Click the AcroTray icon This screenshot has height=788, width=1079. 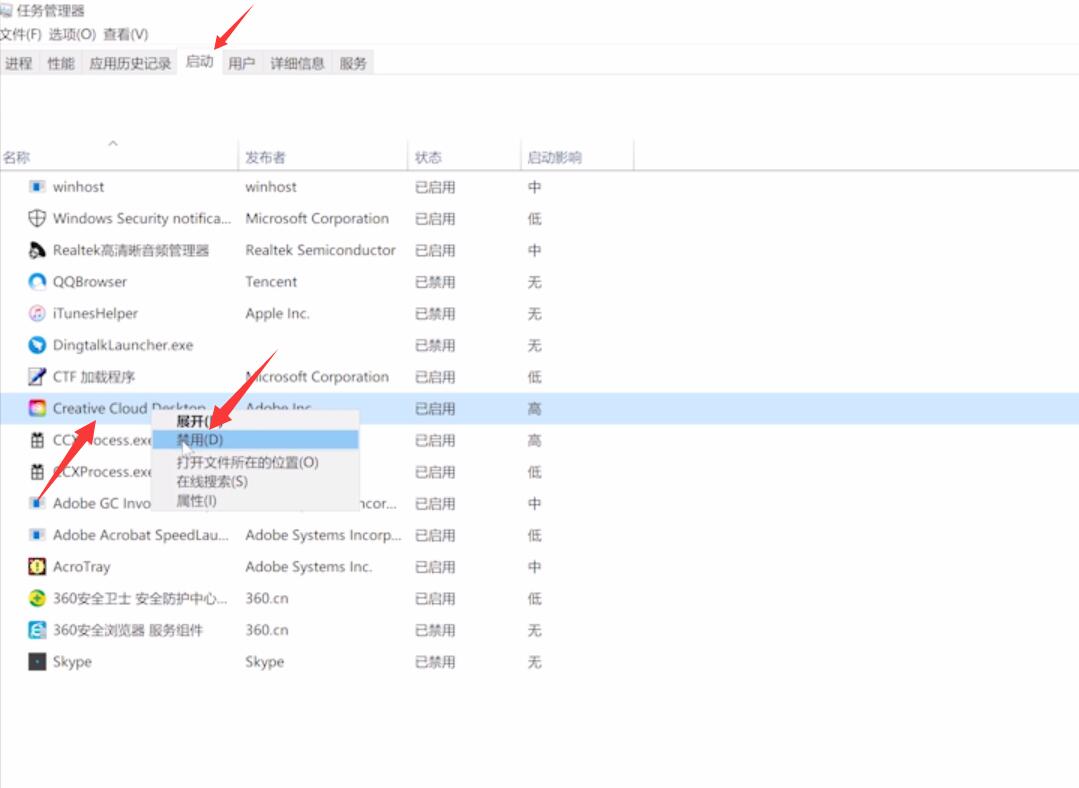[37, 566]
